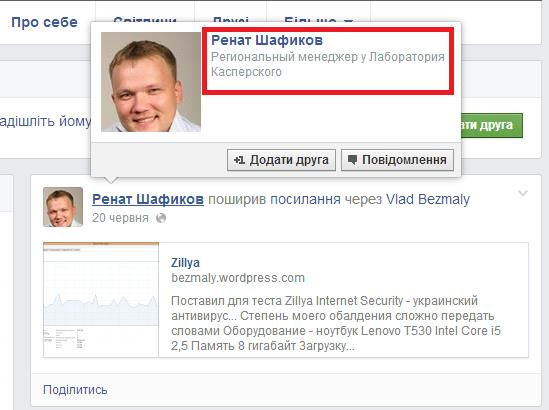Open the Zillya article chart preview thumbnail

pos(101,300)
